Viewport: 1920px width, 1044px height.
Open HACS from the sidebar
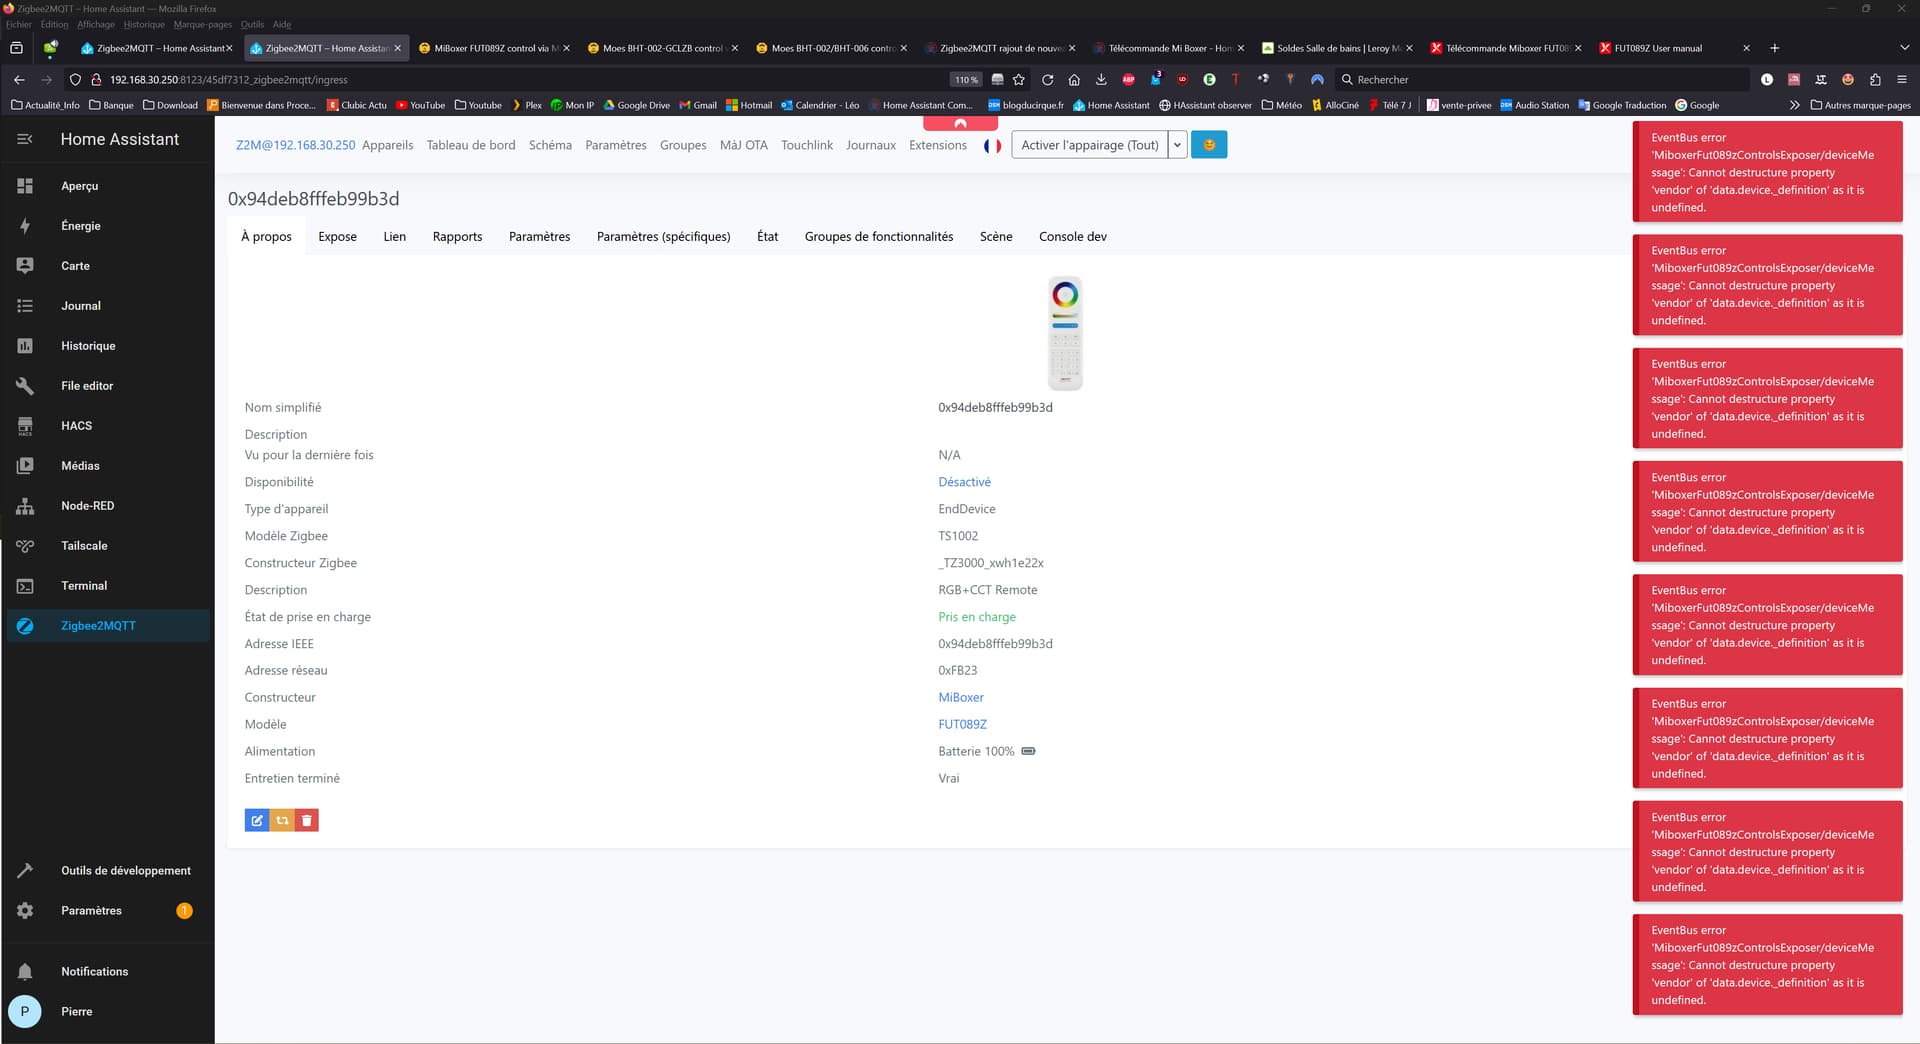(x=76, y=426)
